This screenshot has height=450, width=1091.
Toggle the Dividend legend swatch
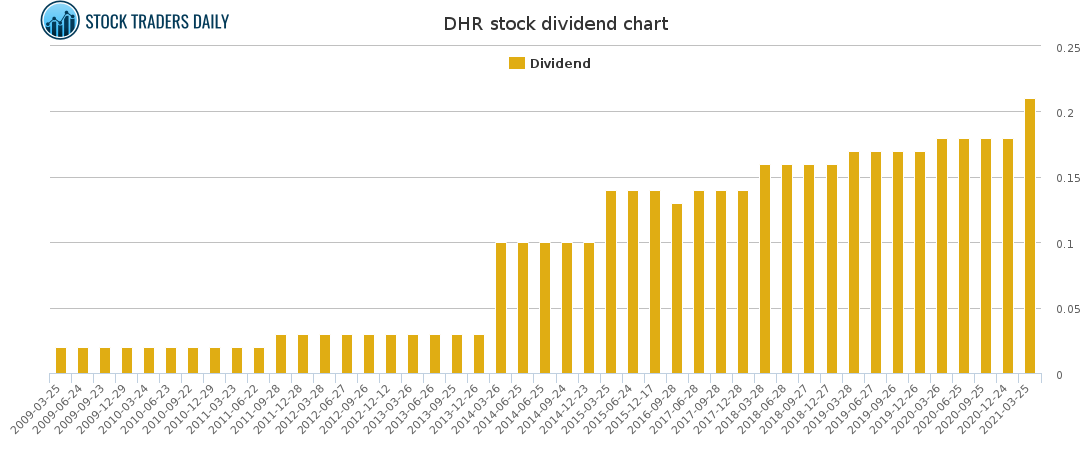(x=517, y=63)
